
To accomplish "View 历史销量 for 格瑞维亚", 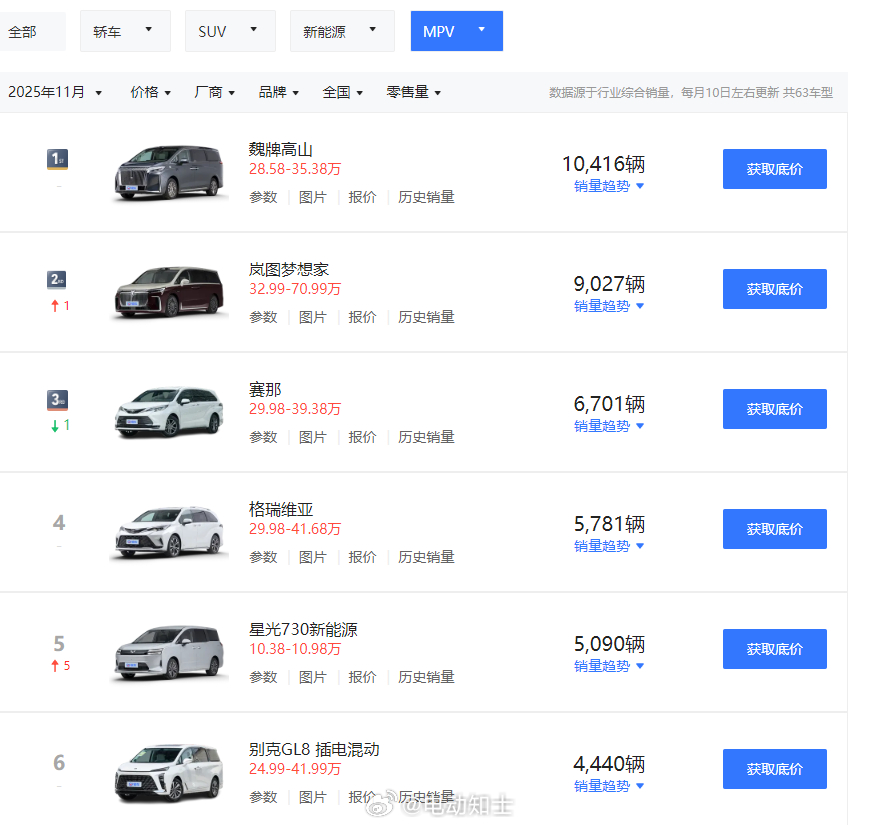I will pyautogui.click(x=426, y=557).
